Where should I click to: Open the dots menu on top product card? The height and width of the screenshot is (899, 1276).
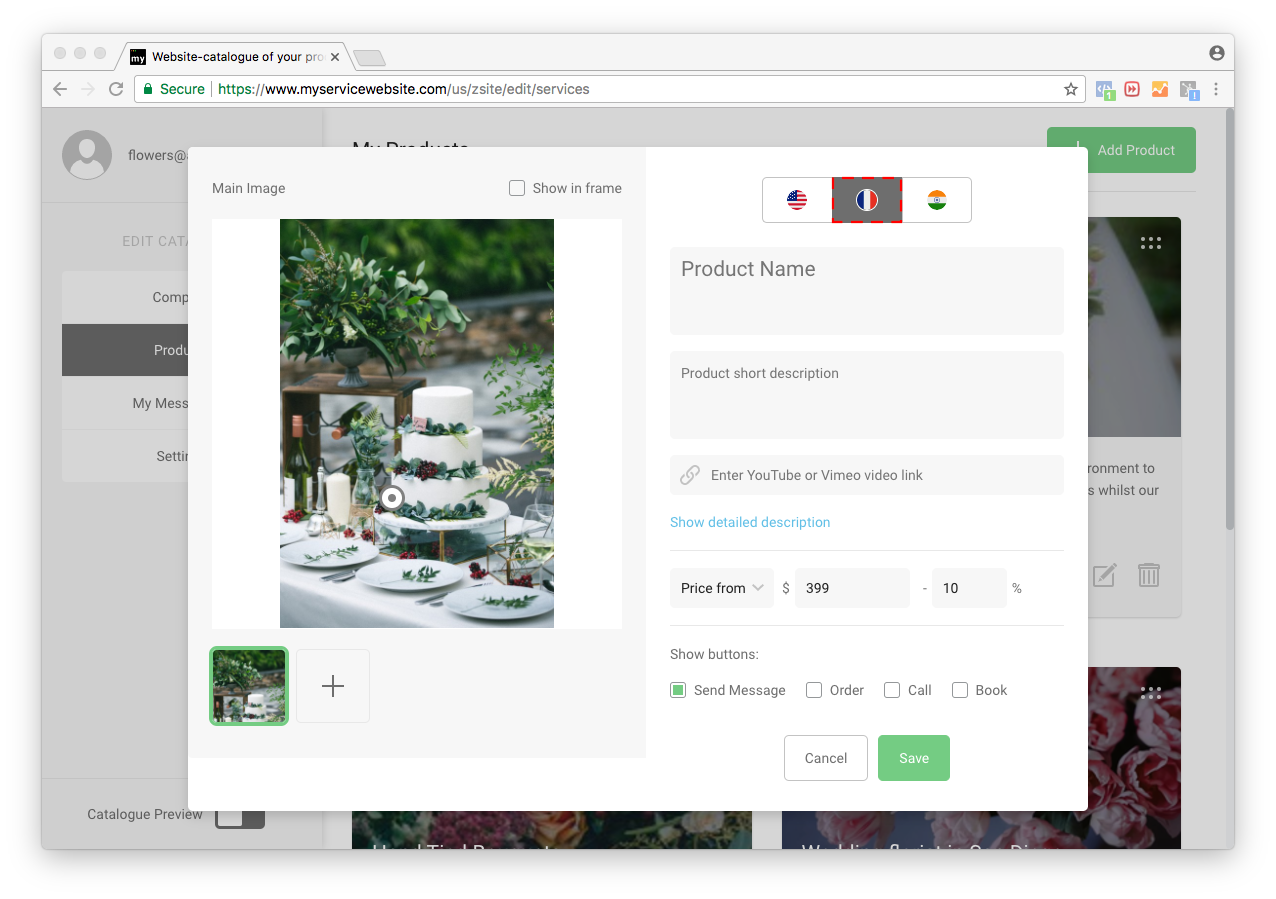point(1151,242)
